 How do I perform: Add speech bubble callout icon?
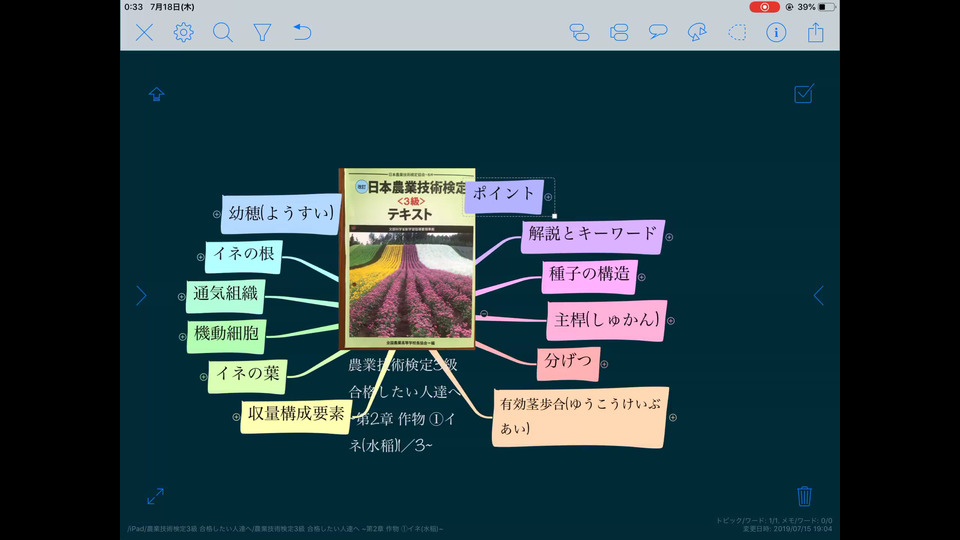click(x=658, y=32)
